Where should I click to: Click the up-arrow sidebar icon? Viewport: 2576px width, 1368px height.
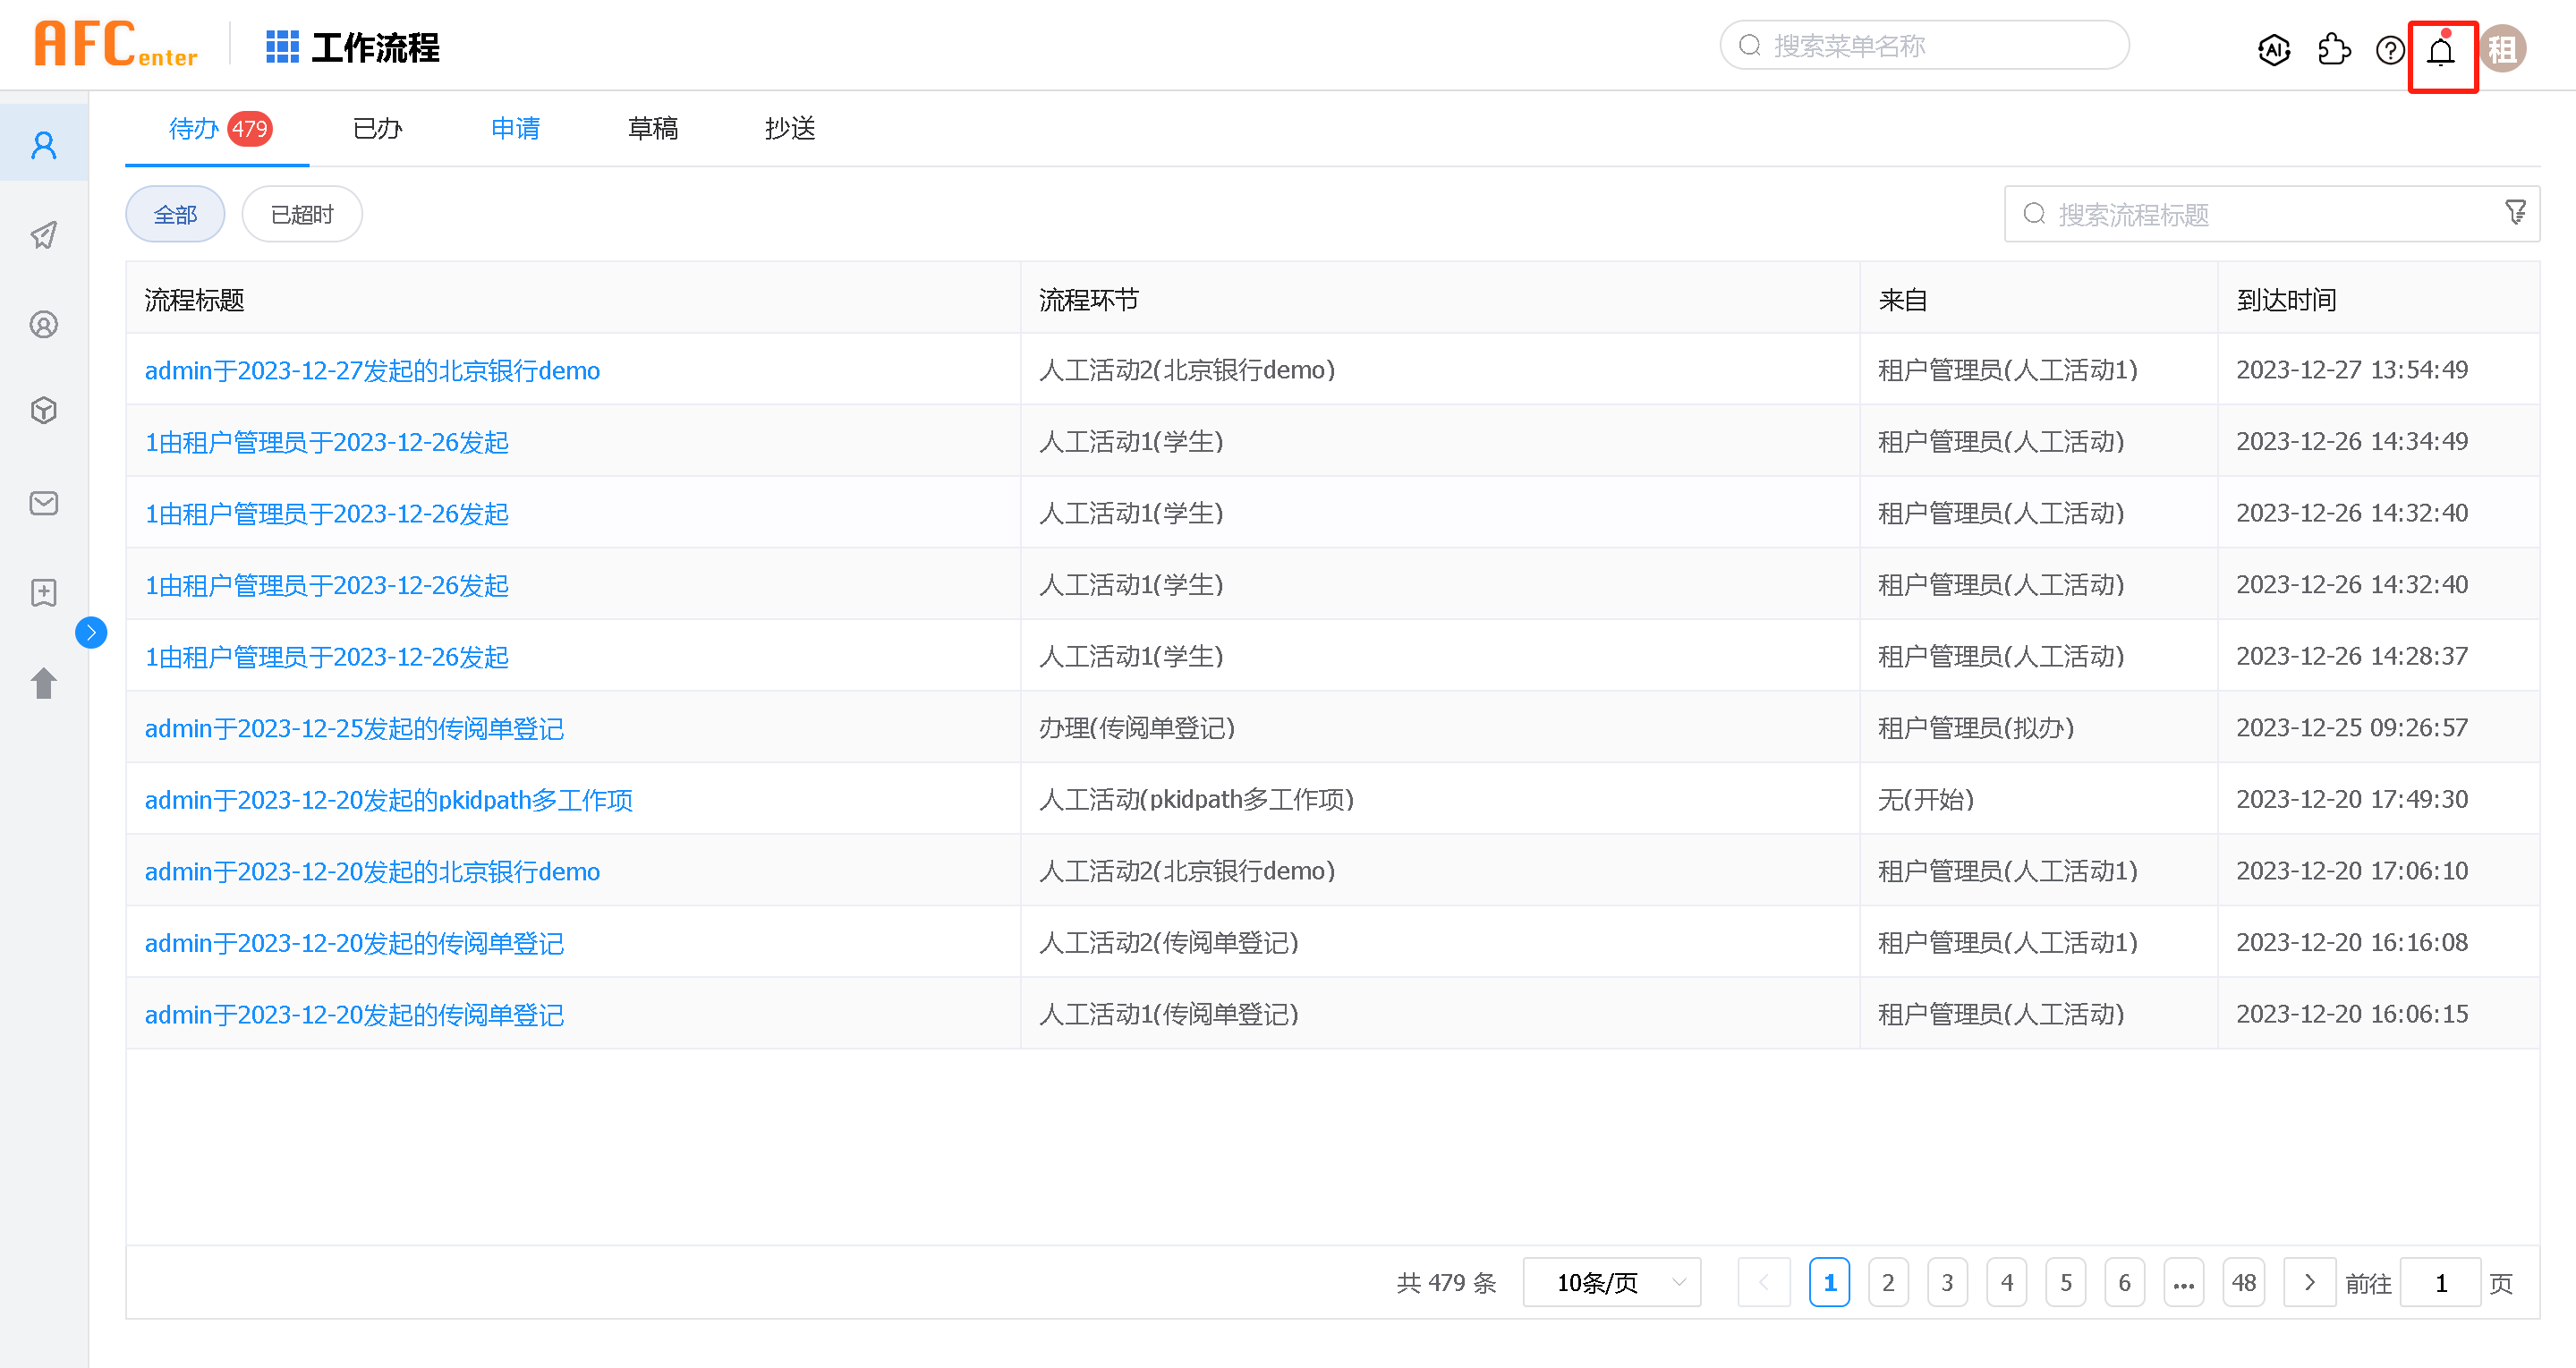(44, 683)
